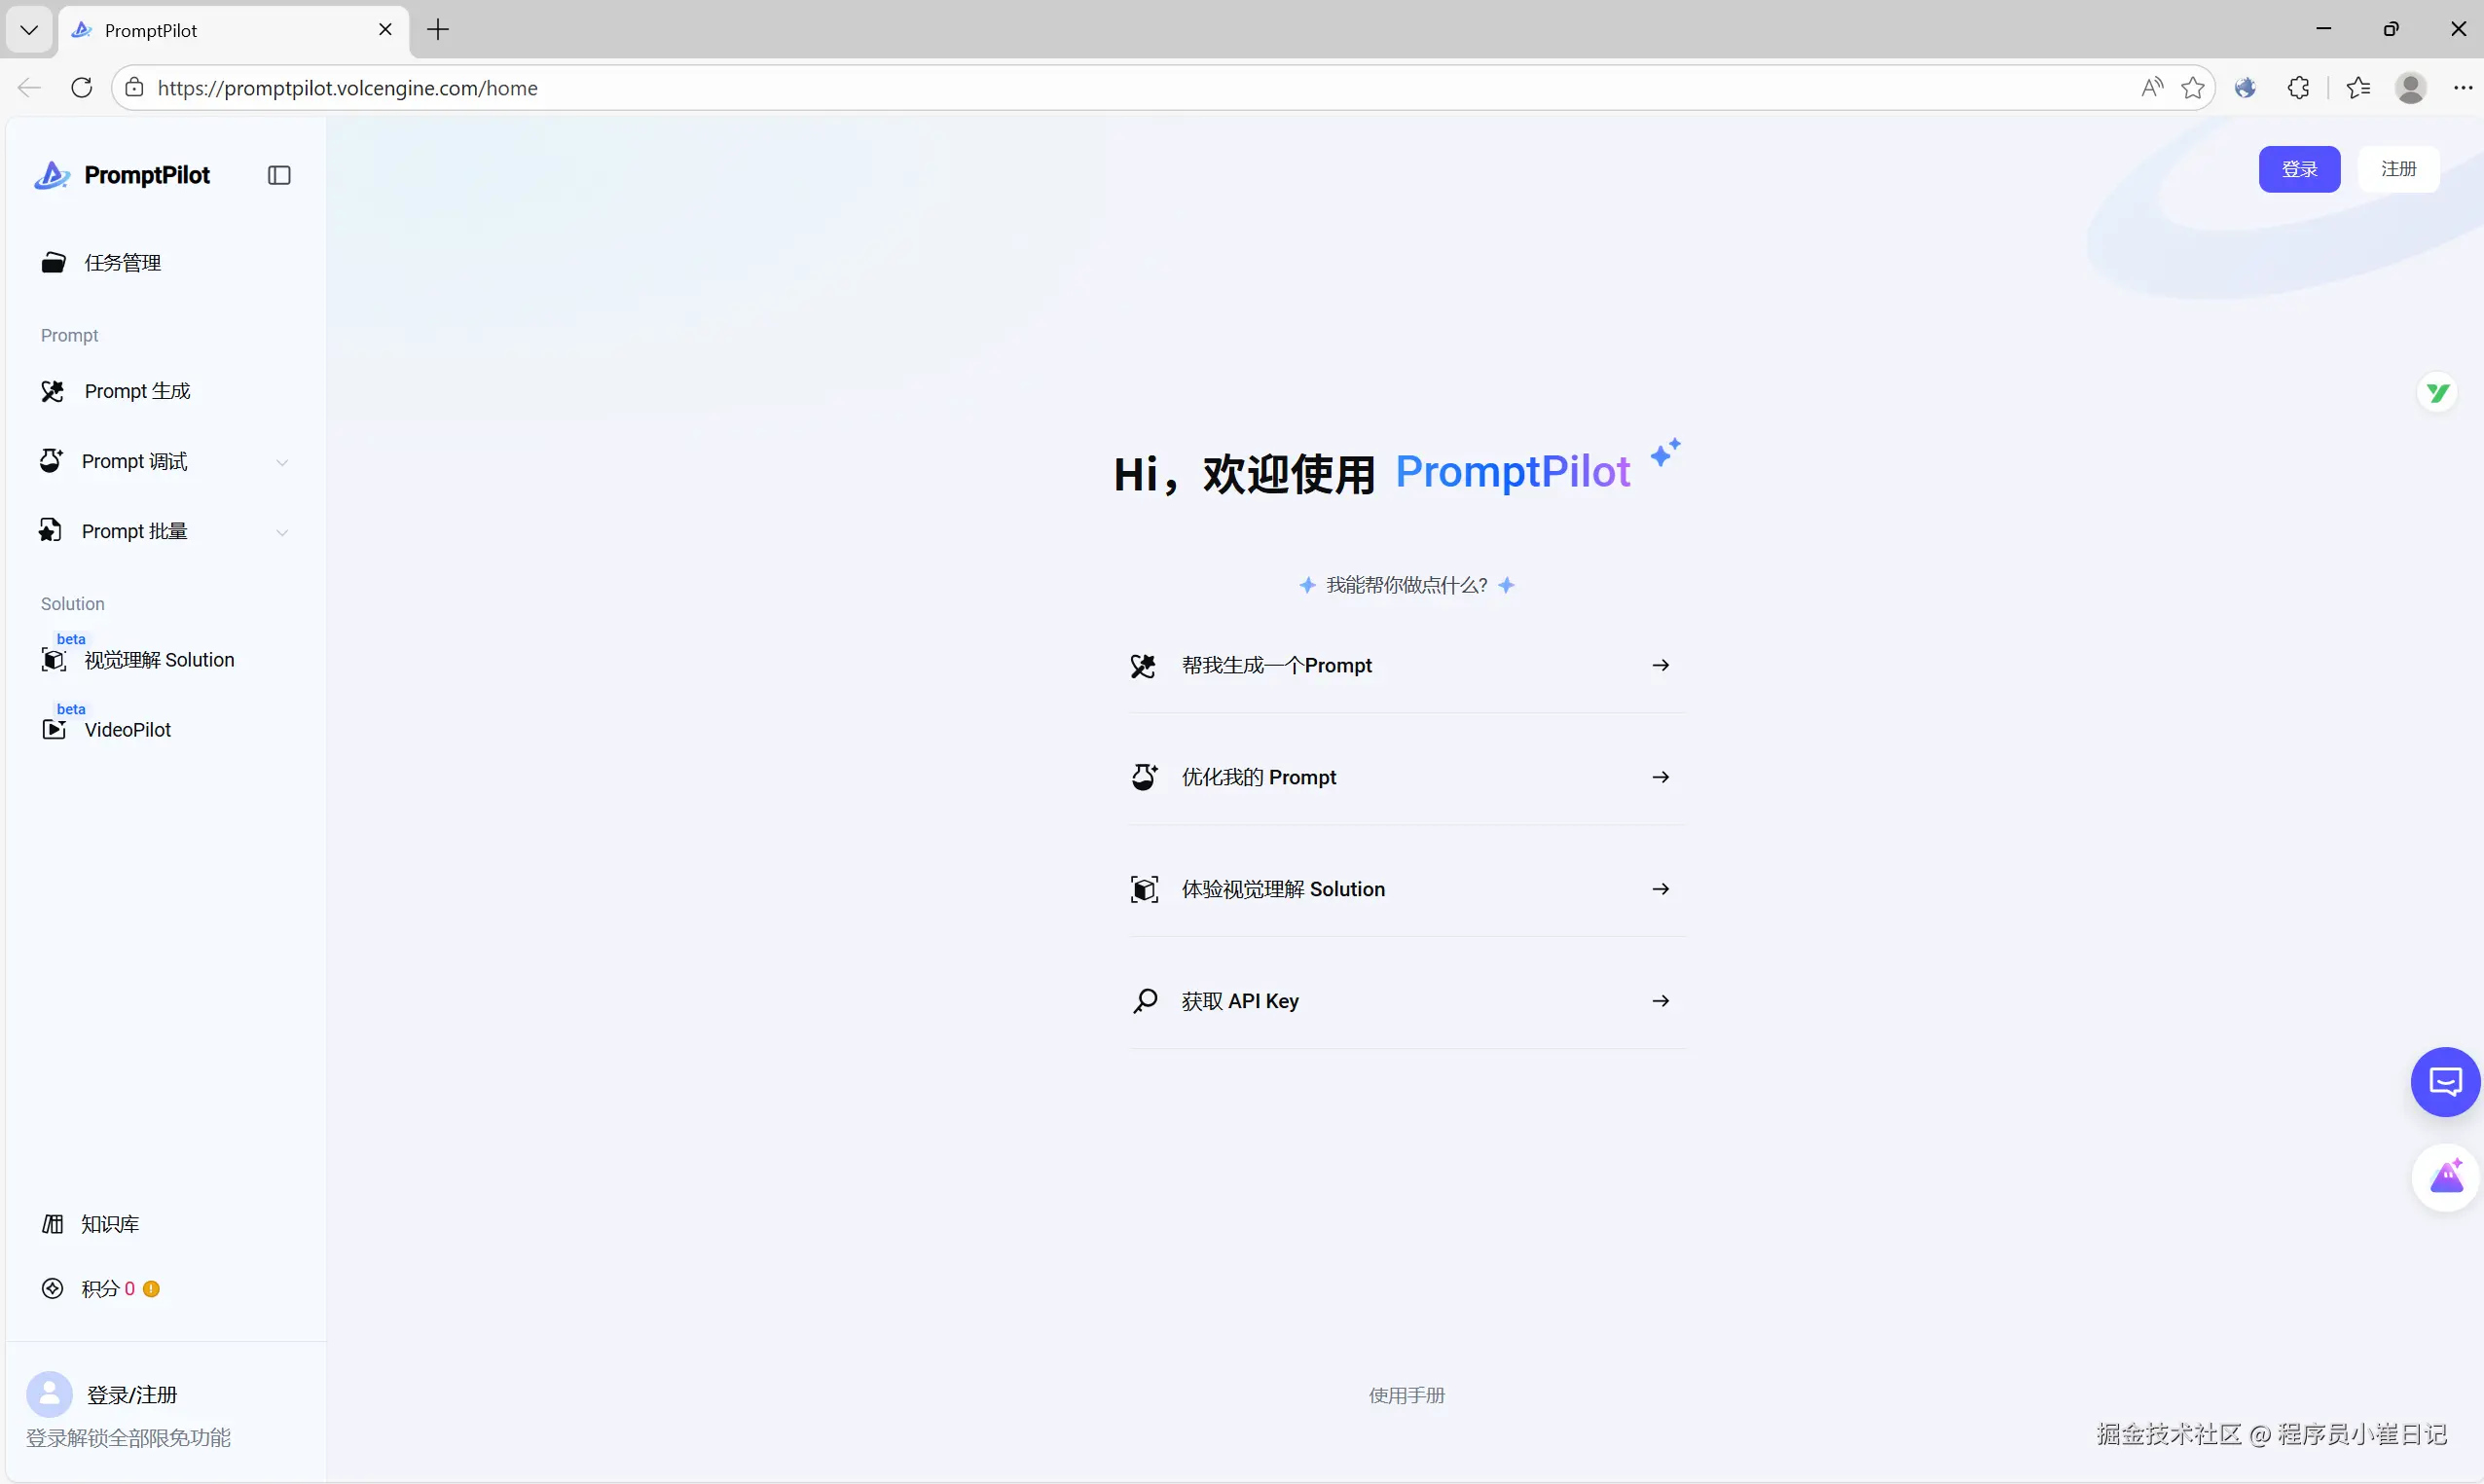2484x1484 pixels.
Task: Open 任务管理 in the sidebar
Action: [122, 263]
